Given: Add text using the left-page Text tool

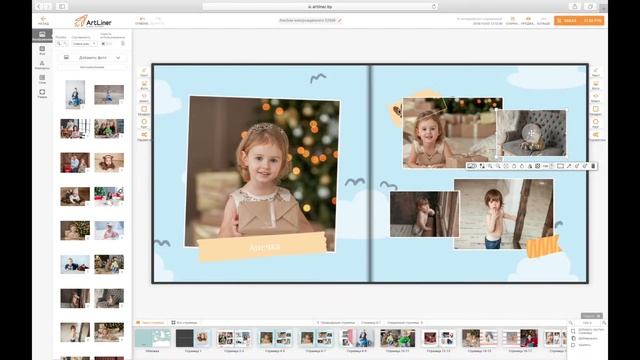Looking at the screenshot, I should click(144, 72).
